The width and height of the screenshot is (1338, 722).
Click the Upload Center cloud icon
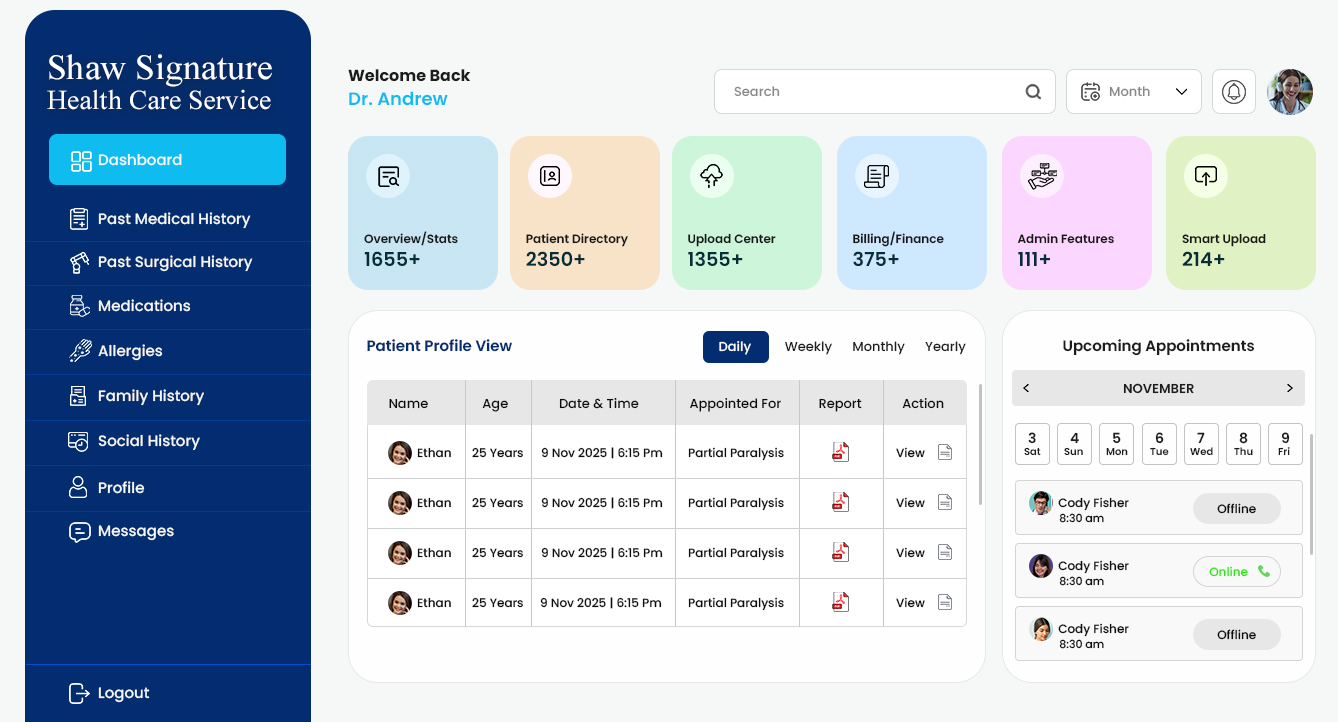click(711, 177)
